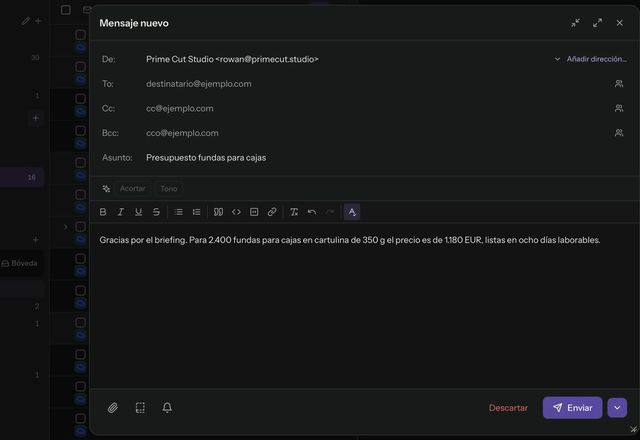
Task: Open contacts picker for the Cc field
Action: tap(619, 108)
